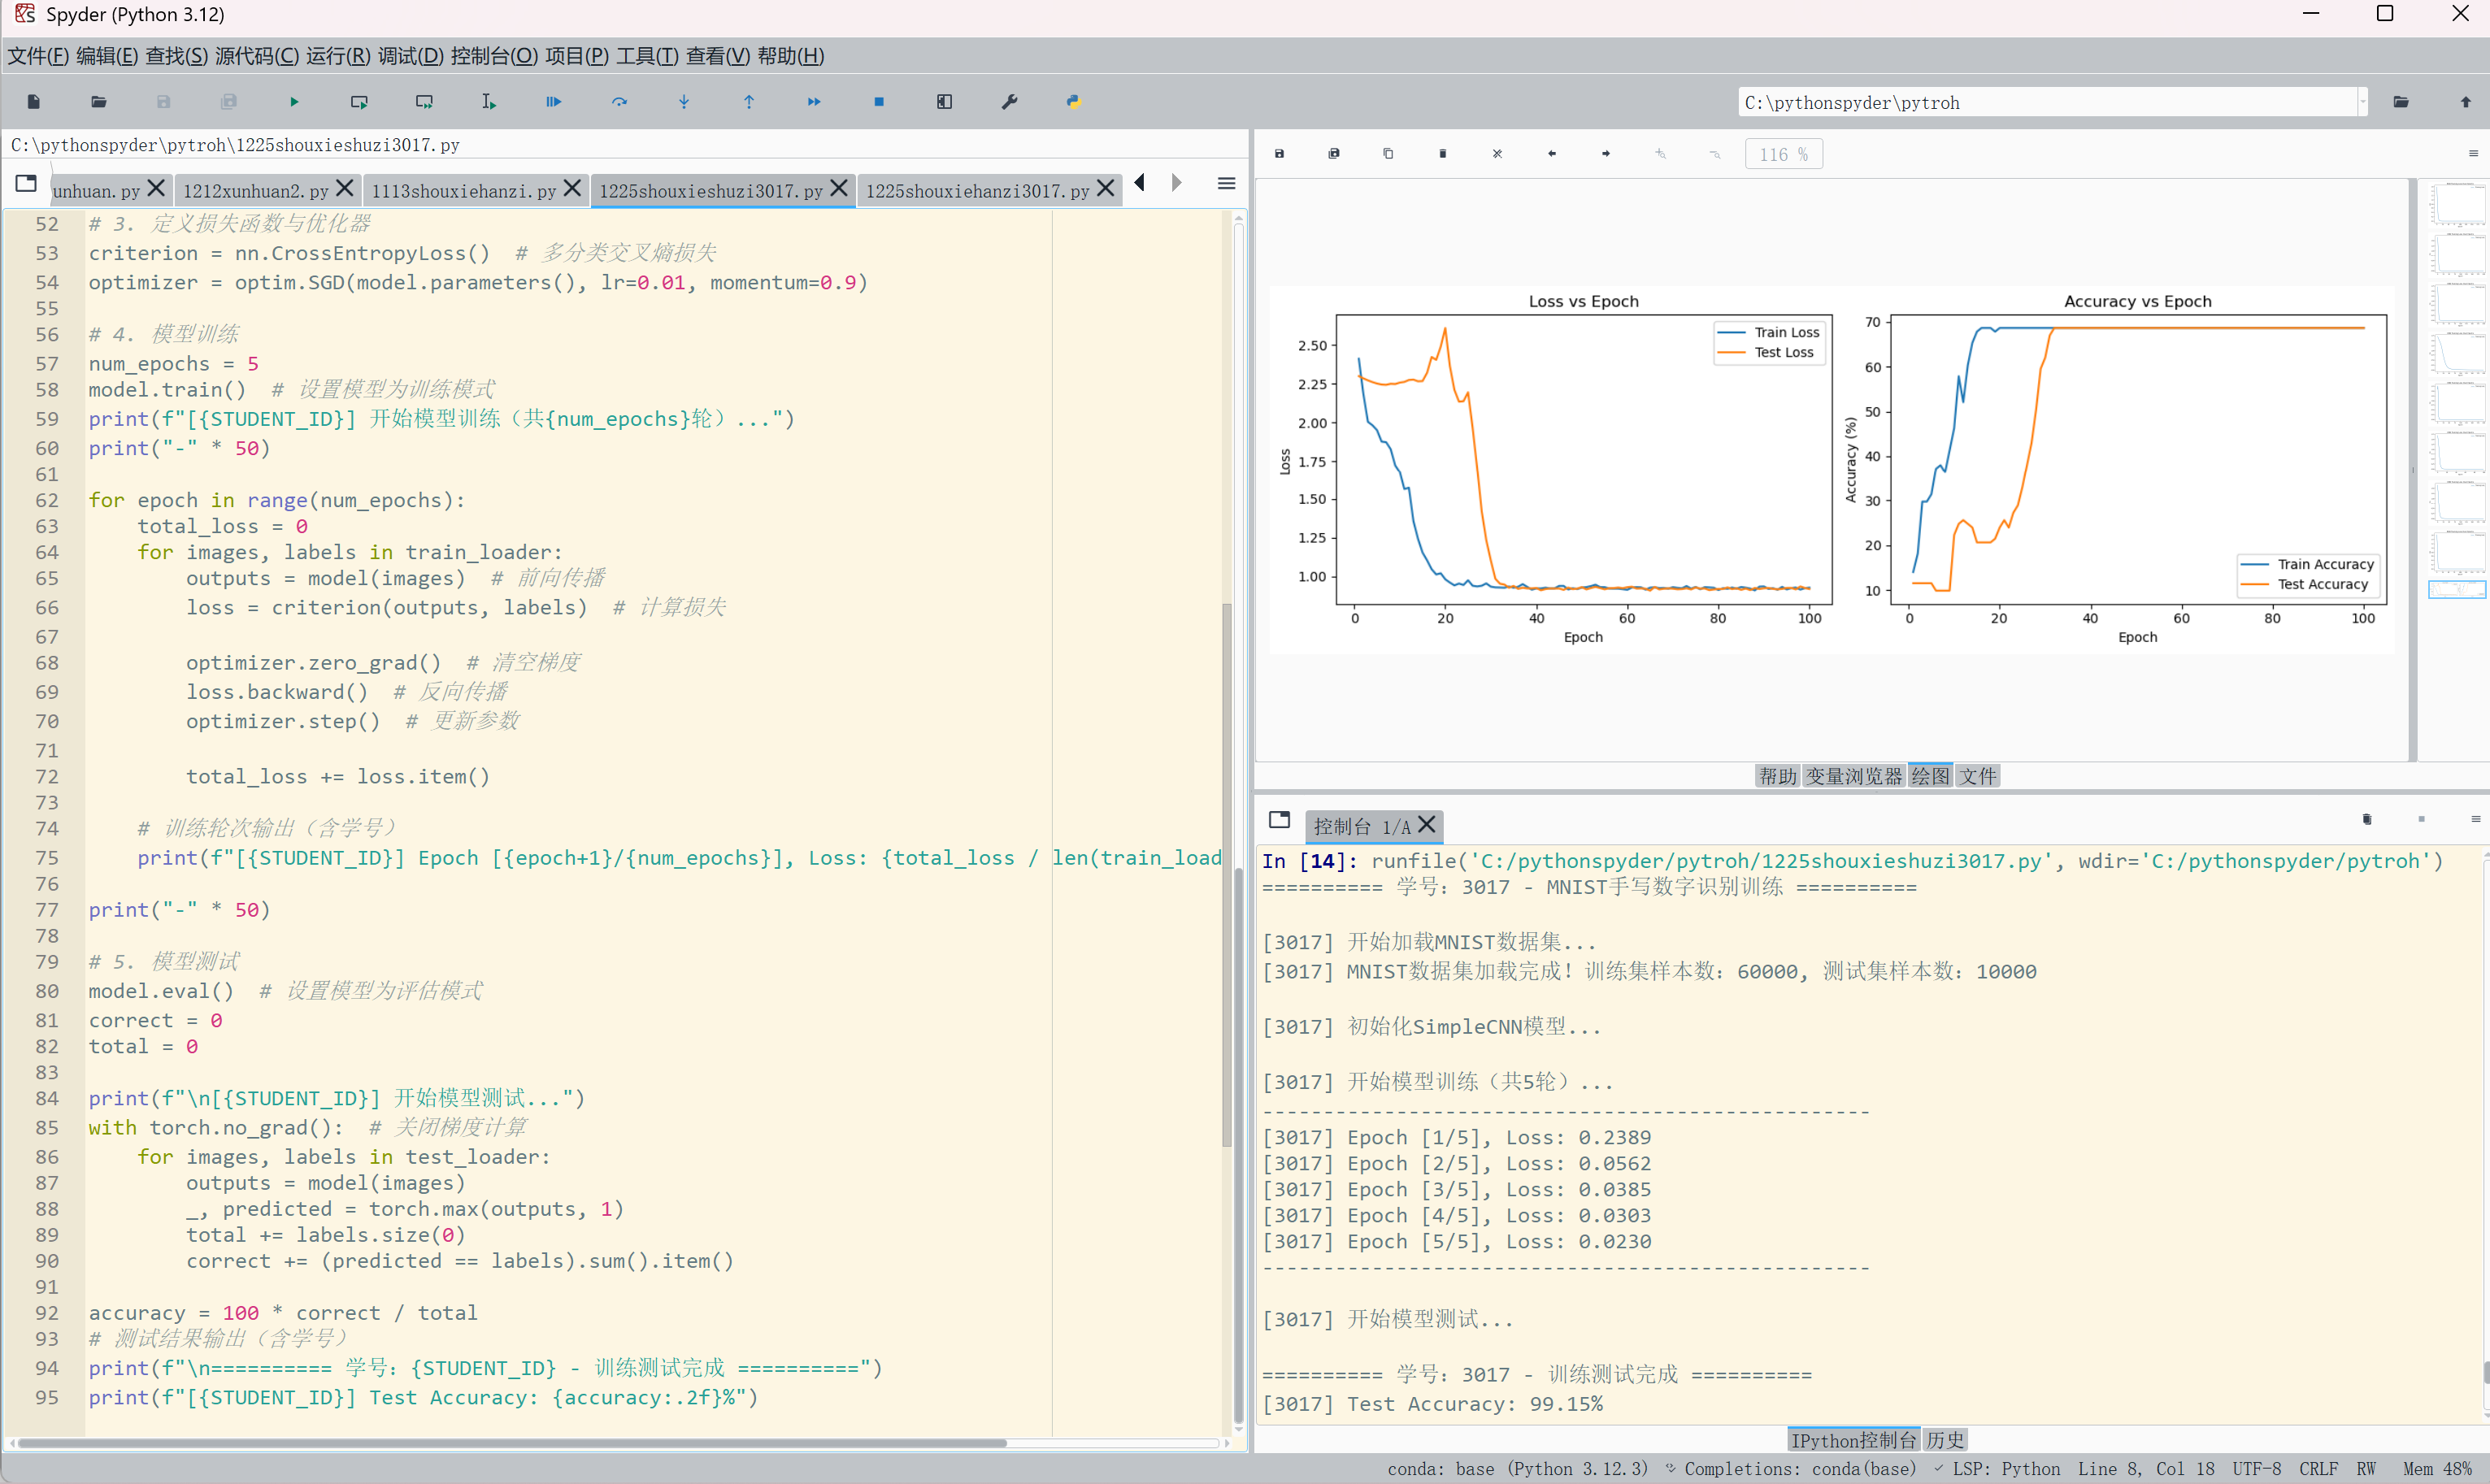Open preferences via the wrench icon
The image size is (2490, 1484).
click(1009, 102)
